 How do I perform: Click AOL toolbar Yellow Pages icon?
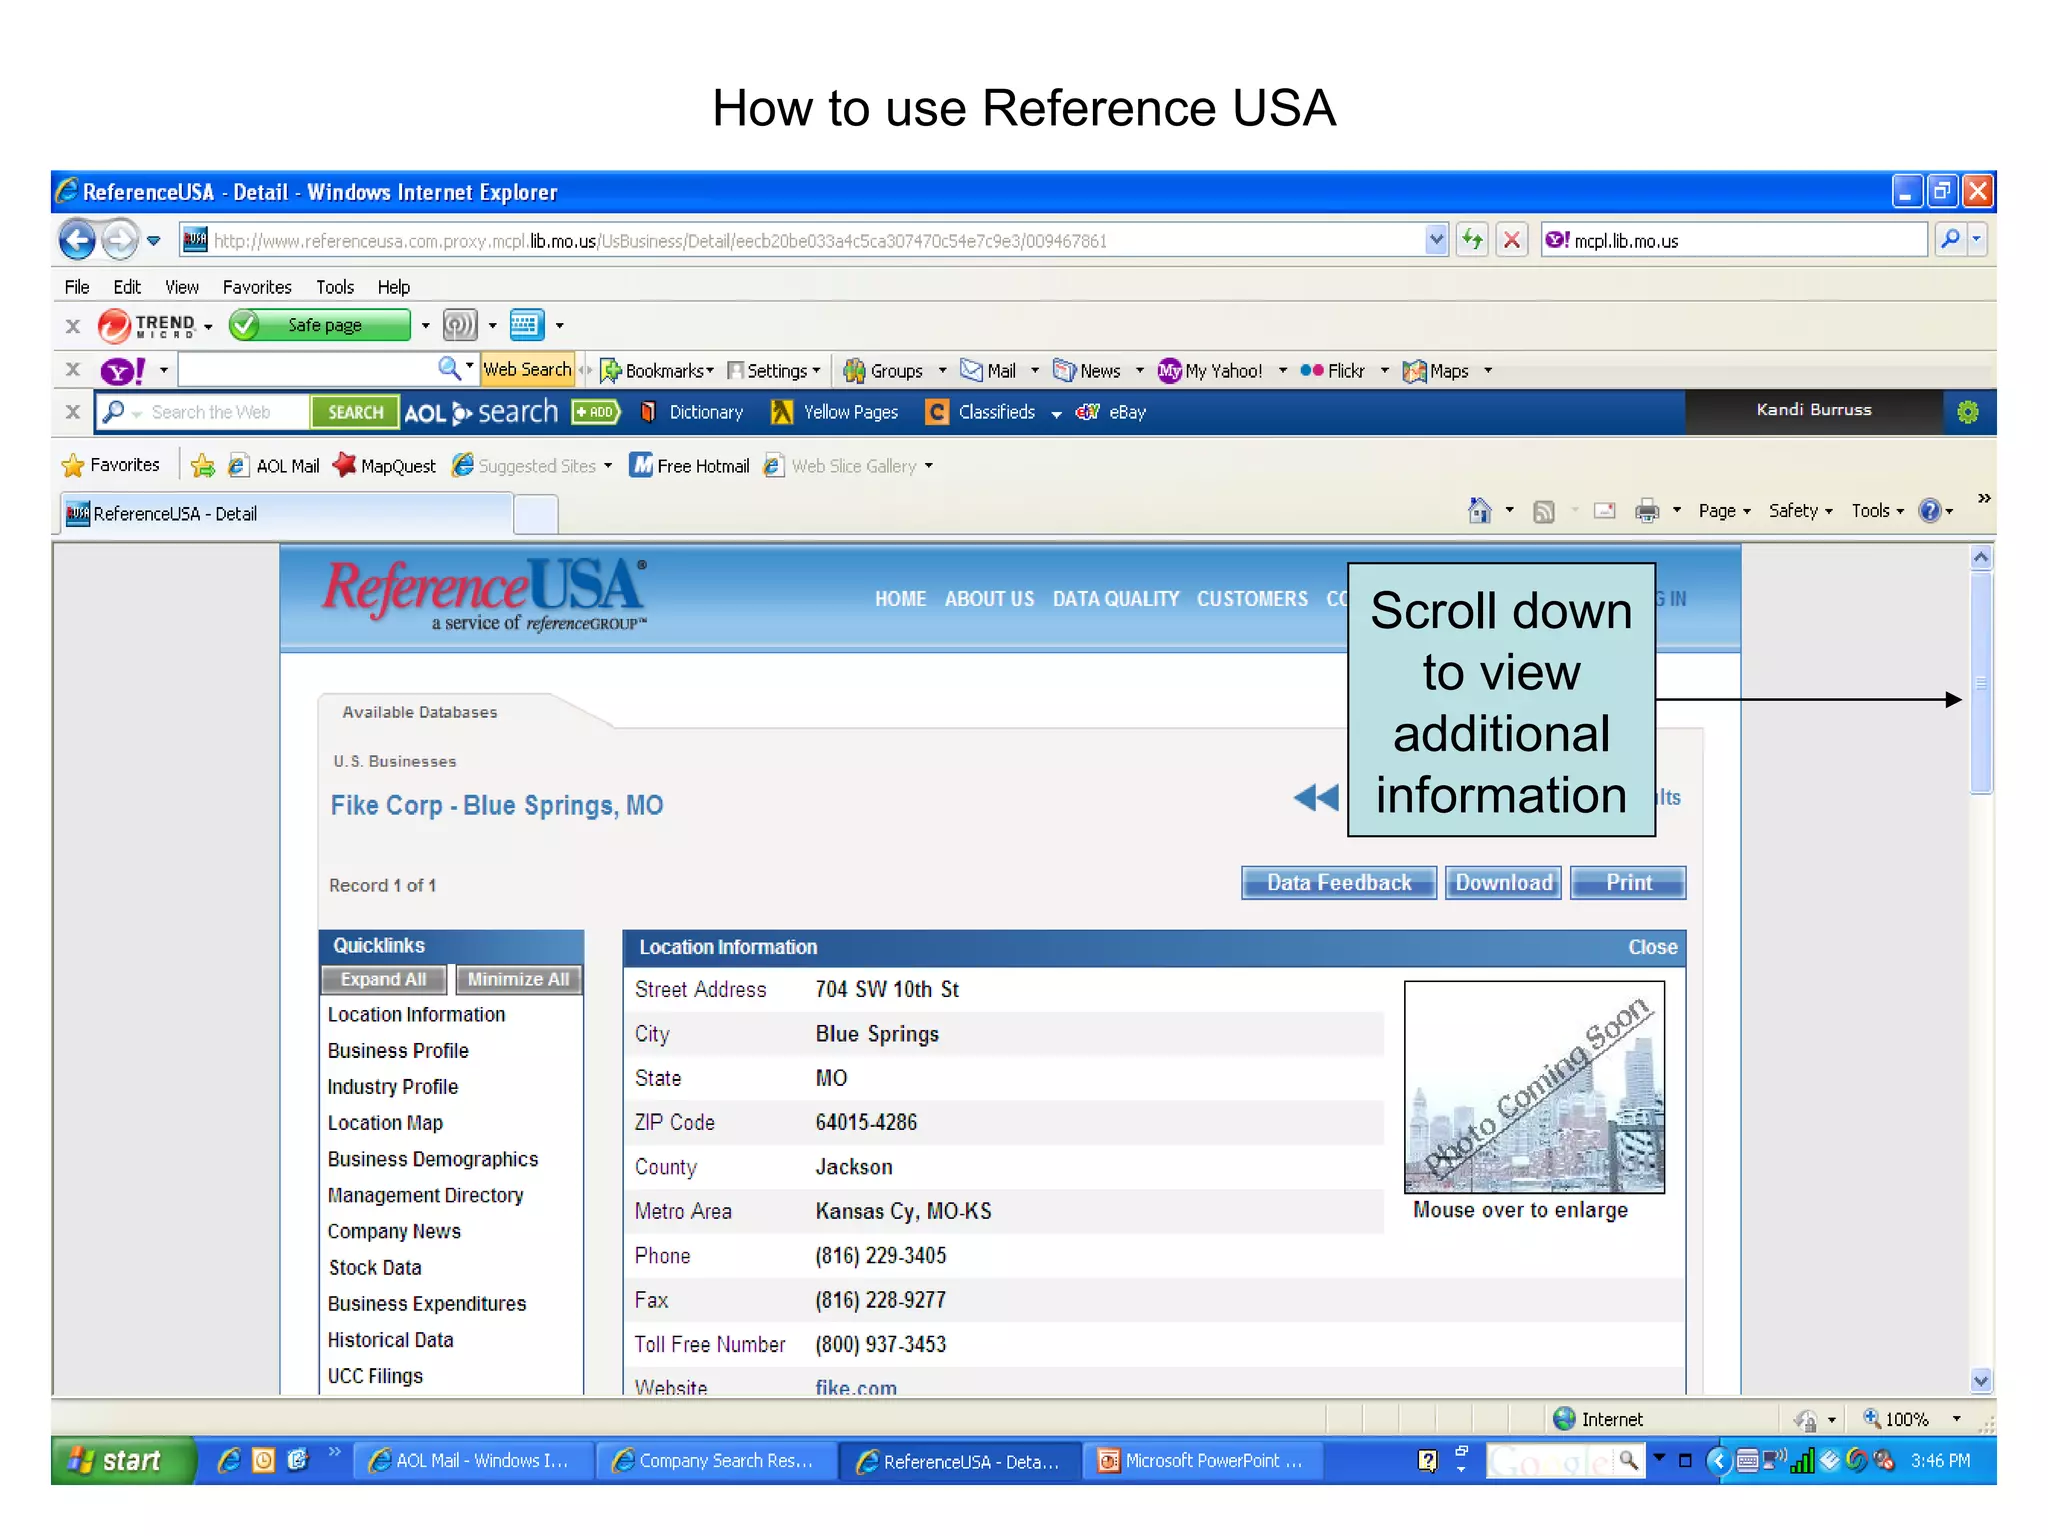coord(782,412)
